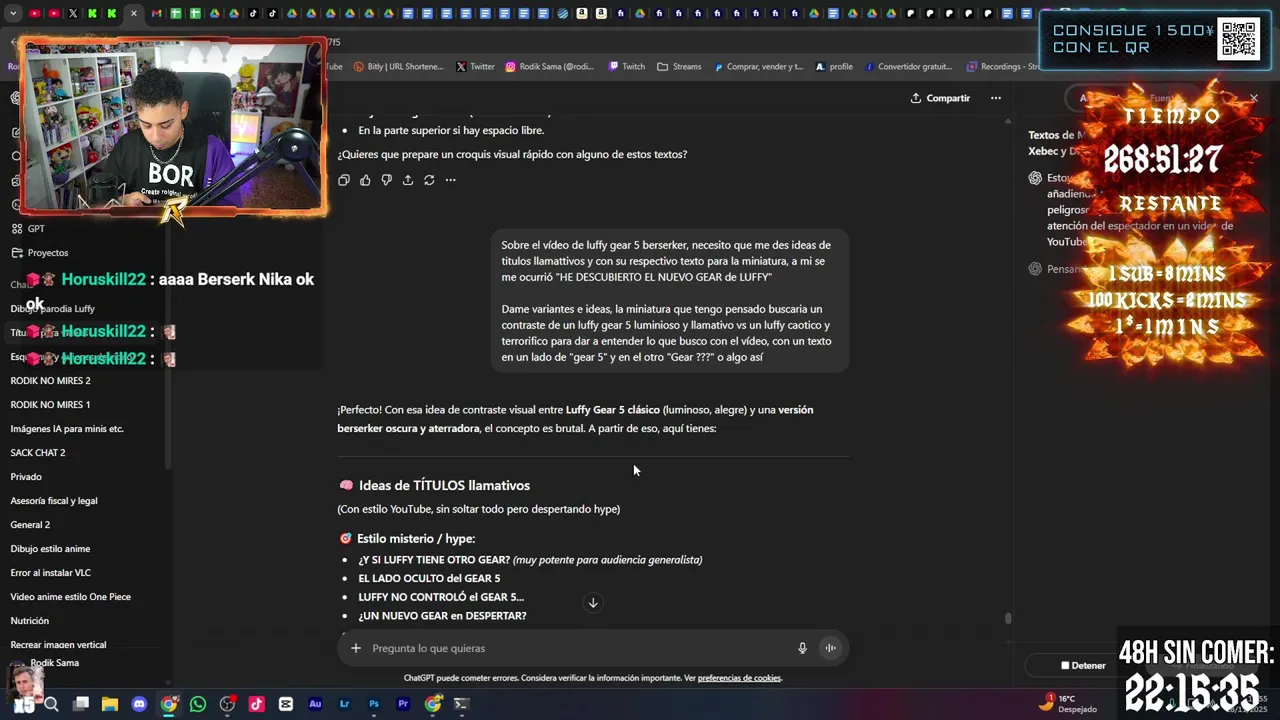Activate voice mode icon in the prompt box
The height and width of the screenshot is (720, 1280).
830,648
